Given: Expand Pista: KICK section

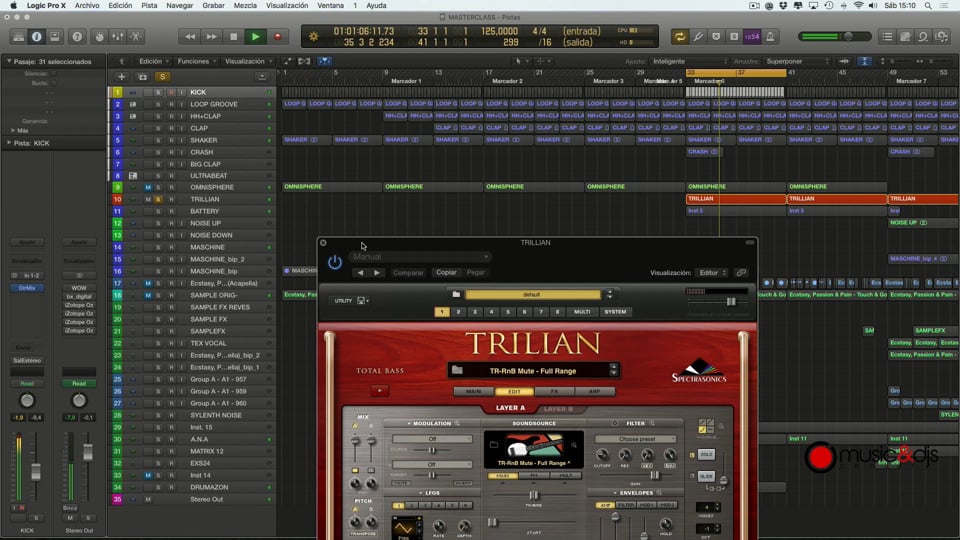Looking at the screenshot, I should (x=9, y=143).
